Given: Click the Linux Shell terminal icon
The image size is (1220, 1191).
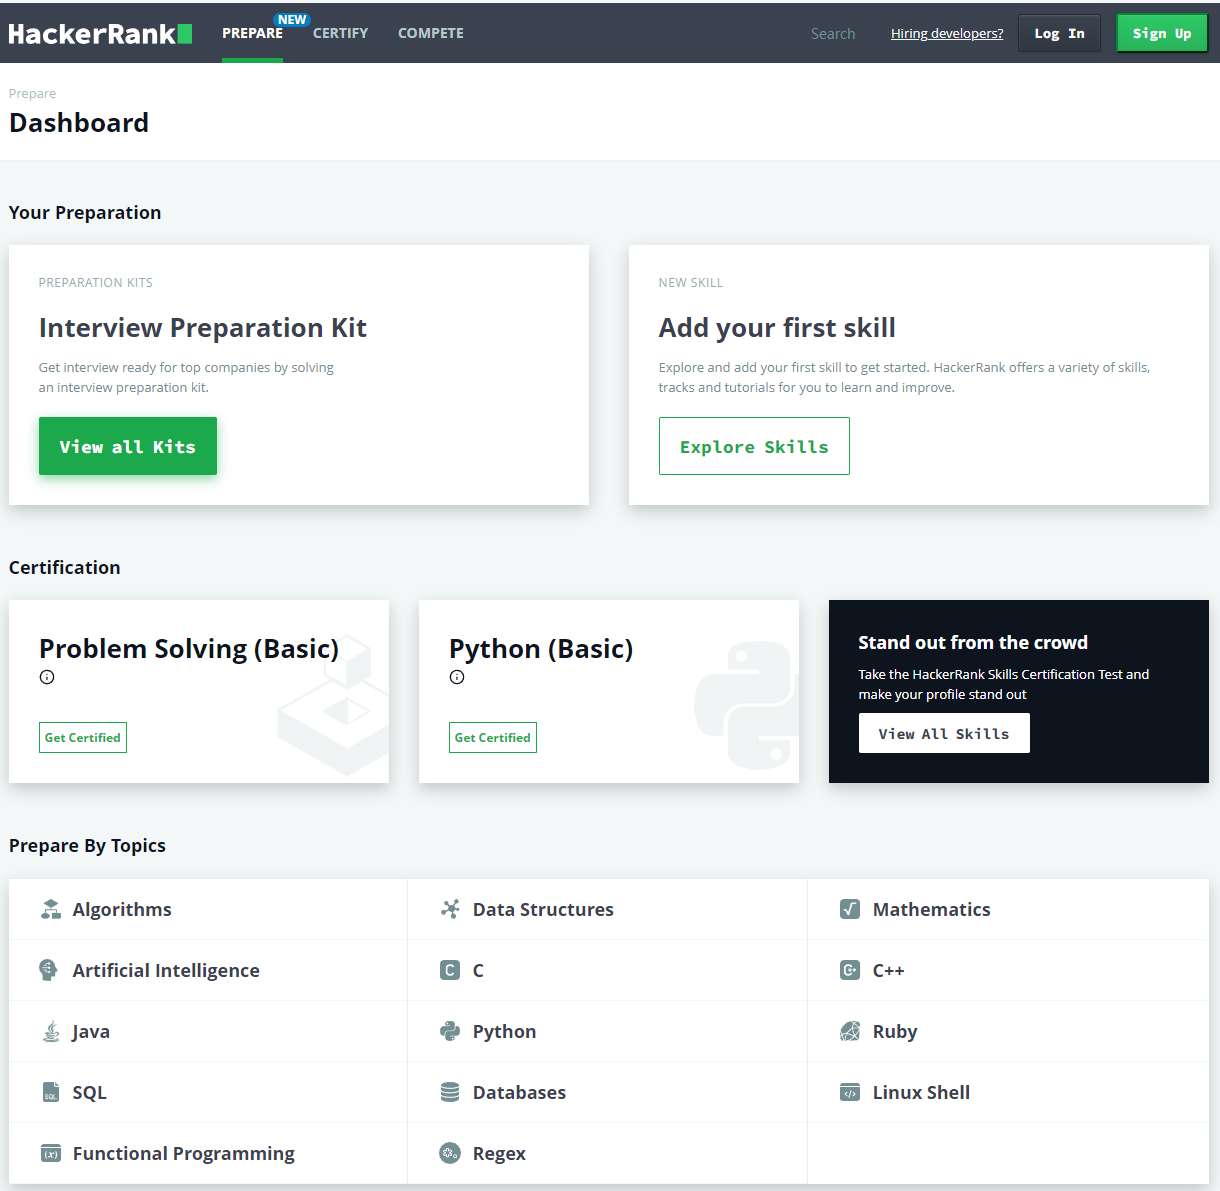Looking at the screenshot, I should pos(850,1092).
